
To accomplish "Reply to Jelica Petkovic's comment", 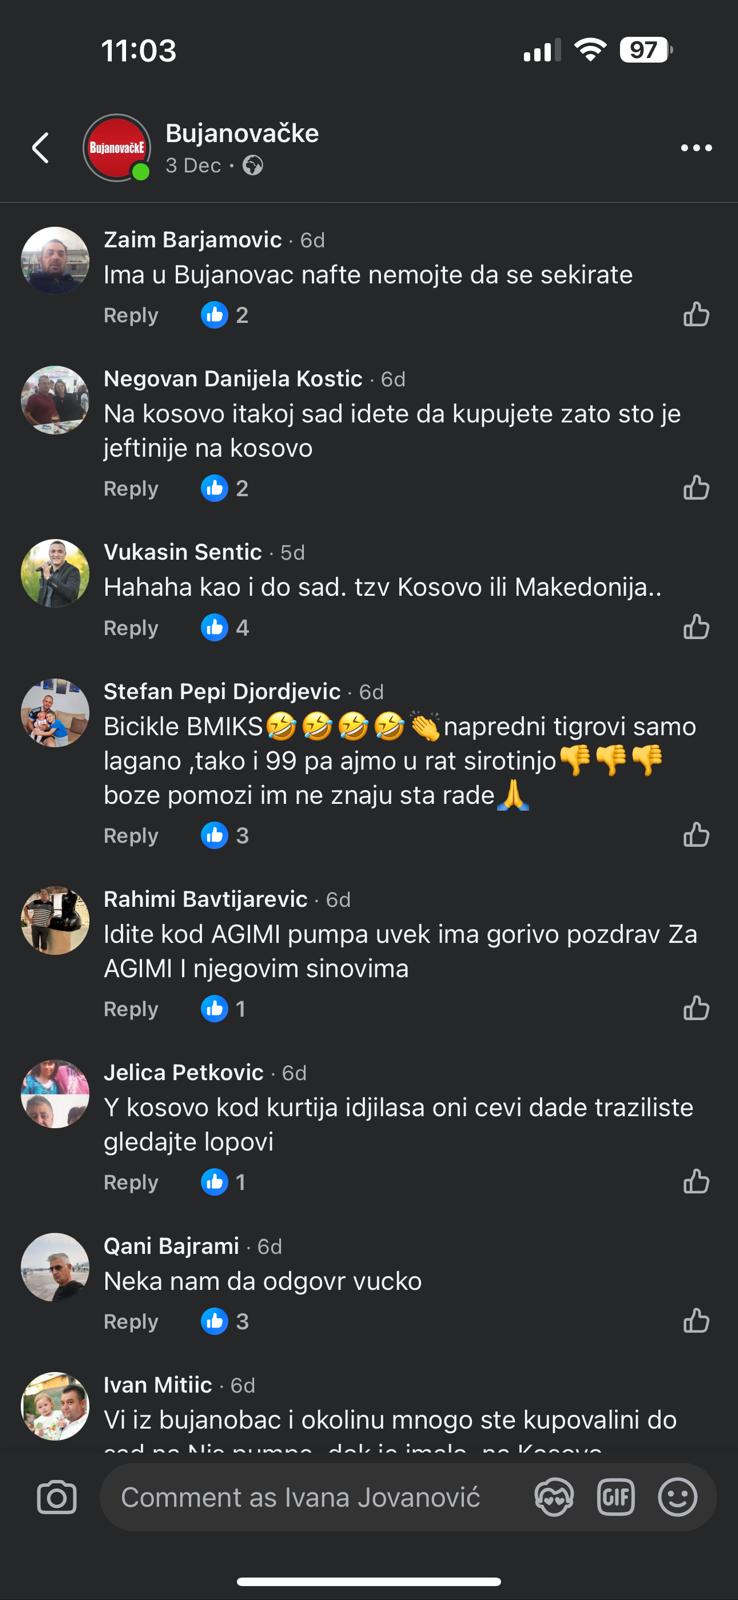I will click(131, 1182).
